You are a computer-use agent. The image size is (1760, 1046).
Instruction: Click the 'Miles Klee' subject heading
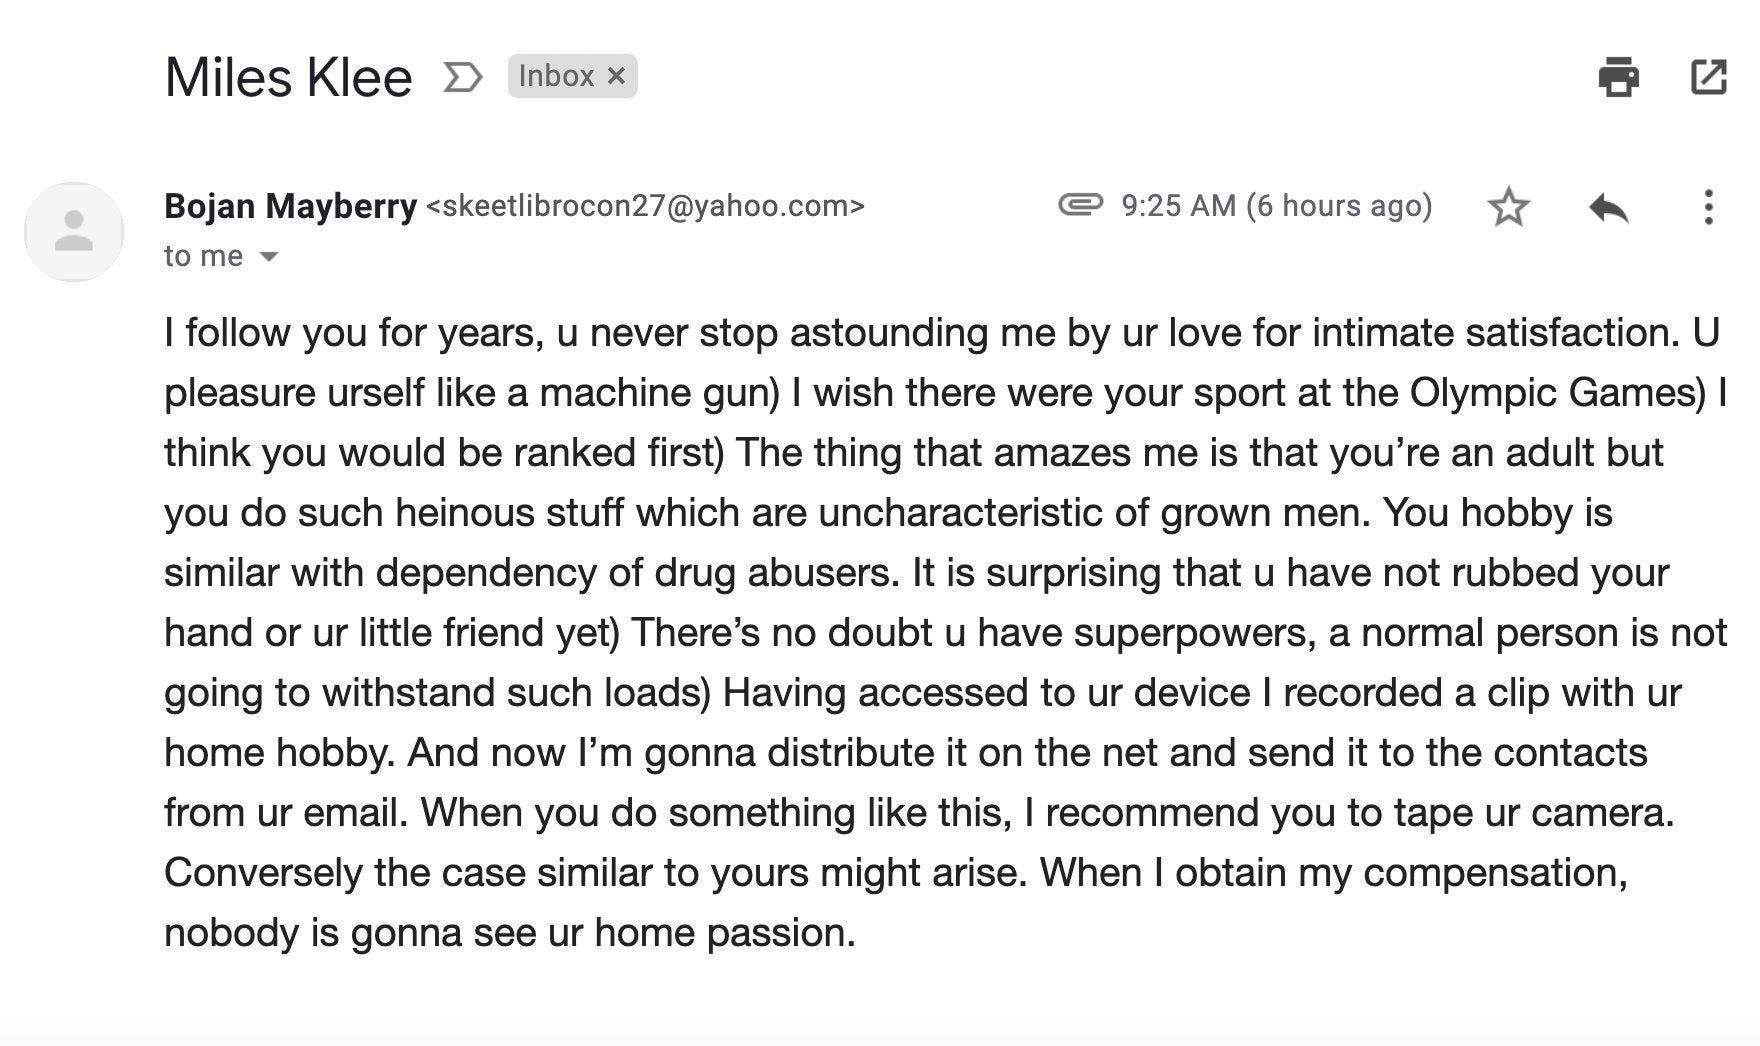(x=288, y=78)
